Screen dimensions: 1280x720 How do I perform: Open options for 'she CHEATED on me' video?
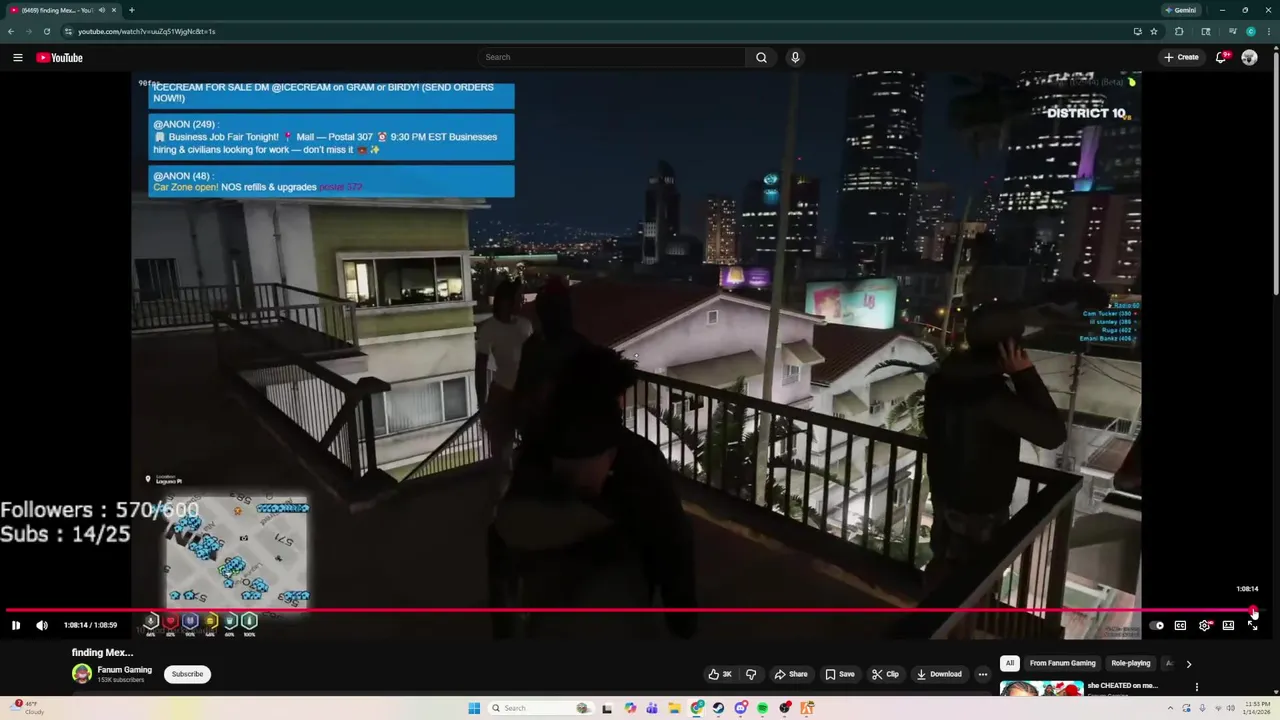pos(1197,687)
